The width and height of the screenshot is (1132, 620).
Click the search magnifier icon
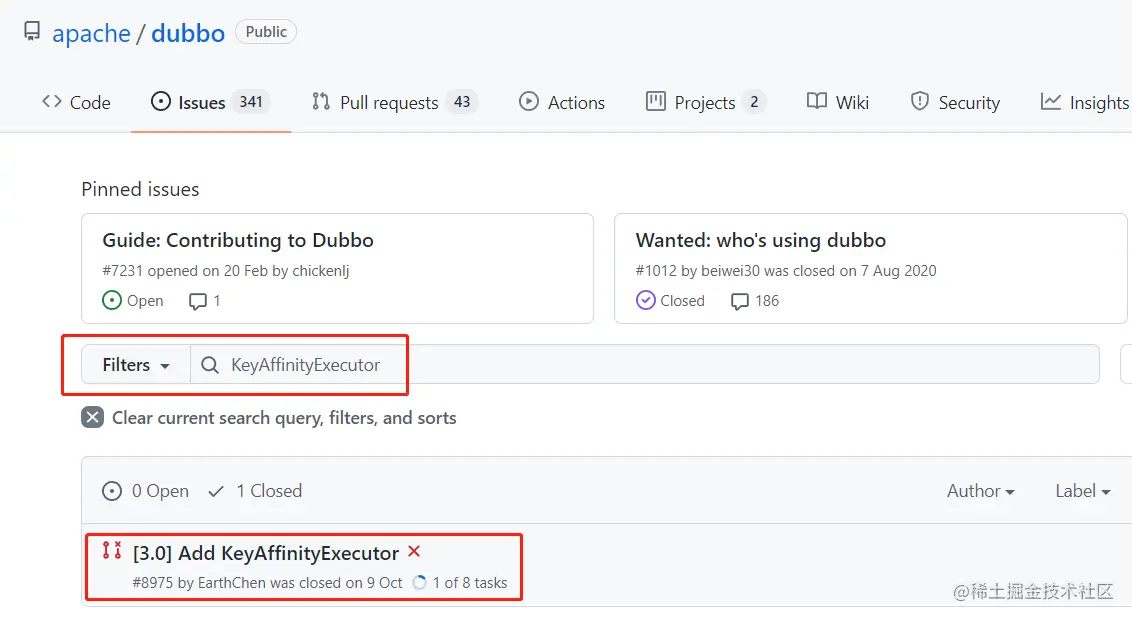[x=209, y=365]
